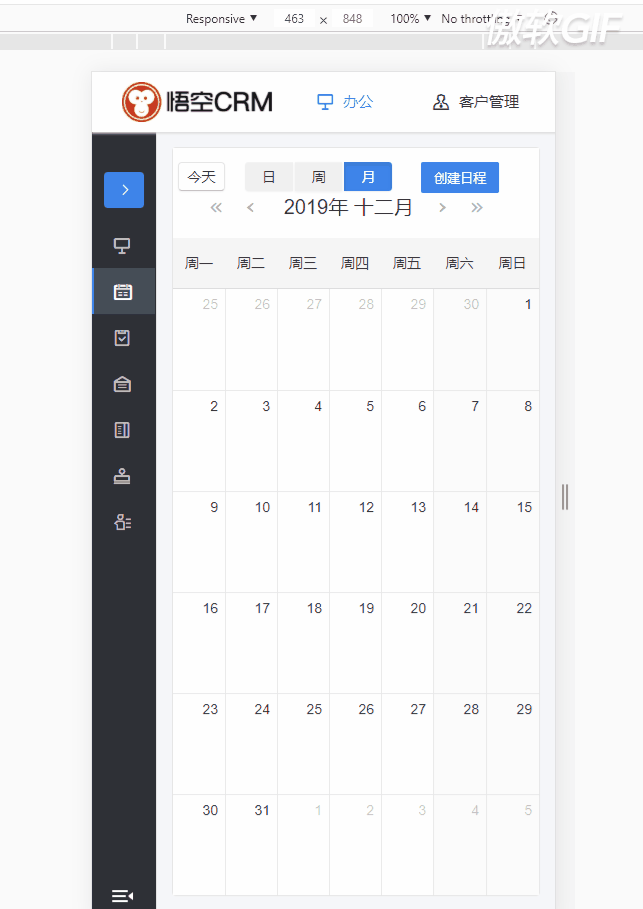Viewport: 643px width, 909px height.
Task: Switch calendar to 日 view
Action: click(269, 177)
